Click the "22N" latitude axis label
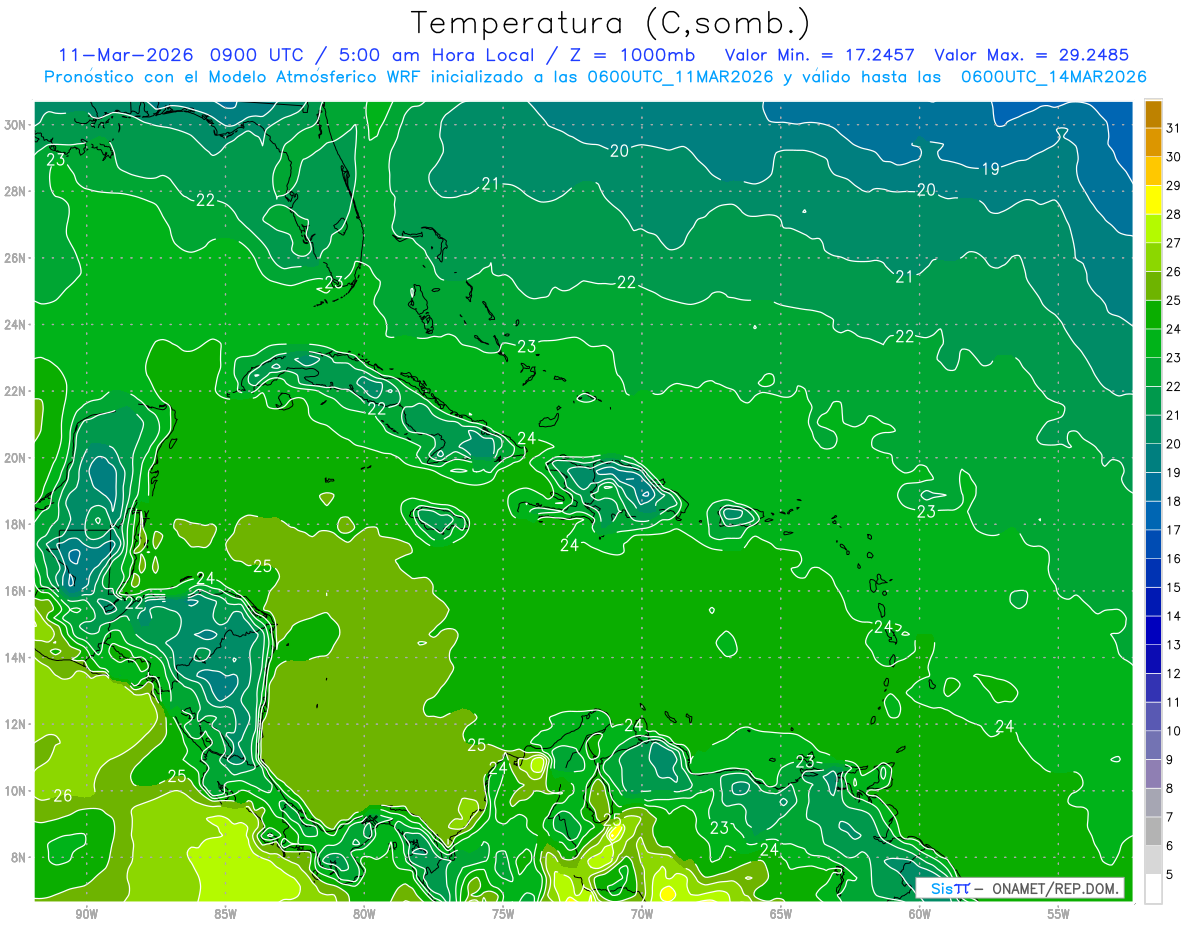This screenshot has height=927, width=1200. tap(15, 391)
